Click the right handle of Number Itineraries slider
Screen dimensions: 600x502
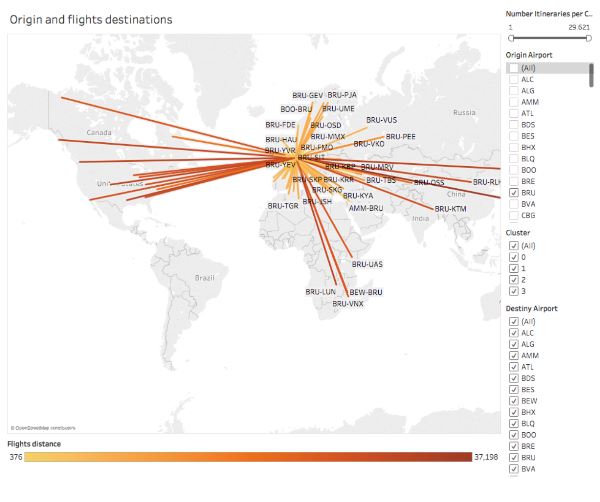coord(590,38)
